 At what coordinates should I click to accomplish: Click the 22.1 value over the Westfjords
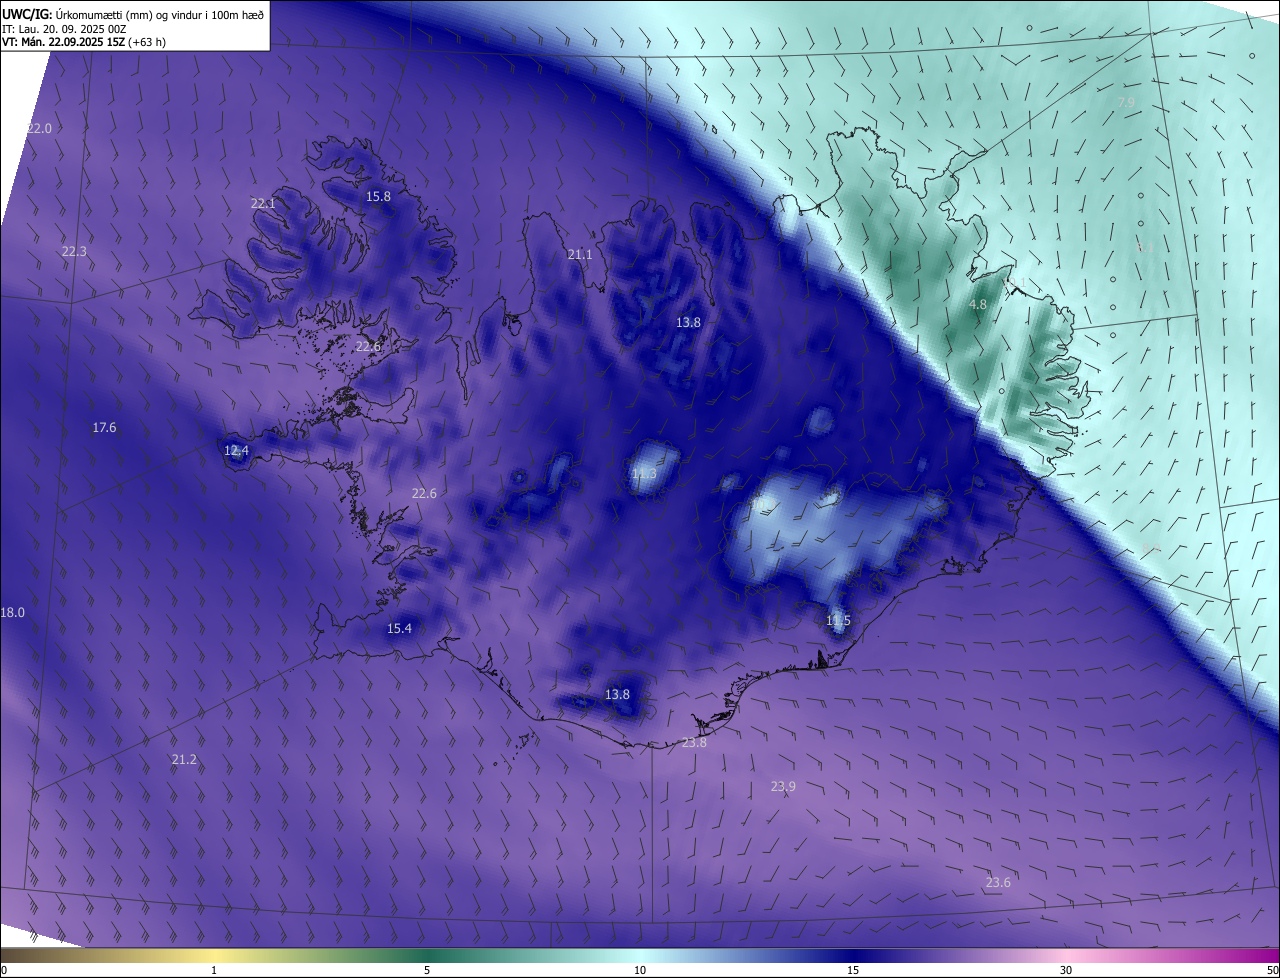pos(262,203)
